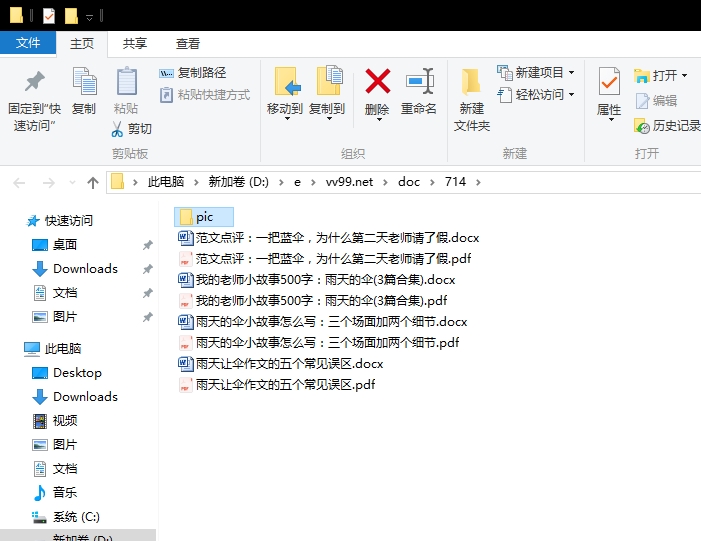Expand Copy to dropdown arrow
The image size is (701, 541).
(x=329, y=119)
